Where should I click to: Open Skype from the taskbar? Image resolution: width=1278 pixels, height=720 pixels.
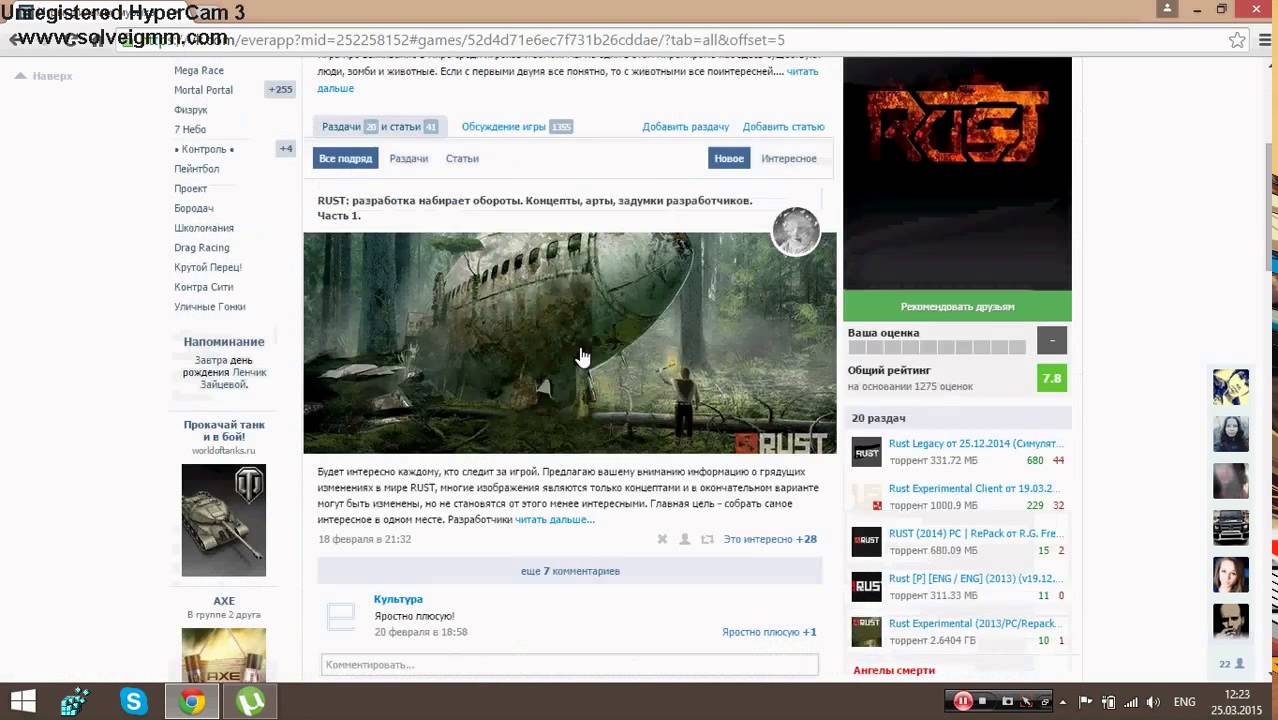click(x=134, y=701)
